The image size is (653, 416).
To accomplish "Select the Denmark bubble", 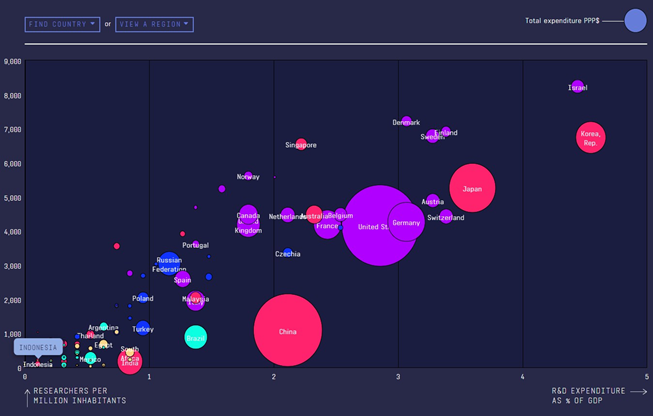I will [407, 122].
